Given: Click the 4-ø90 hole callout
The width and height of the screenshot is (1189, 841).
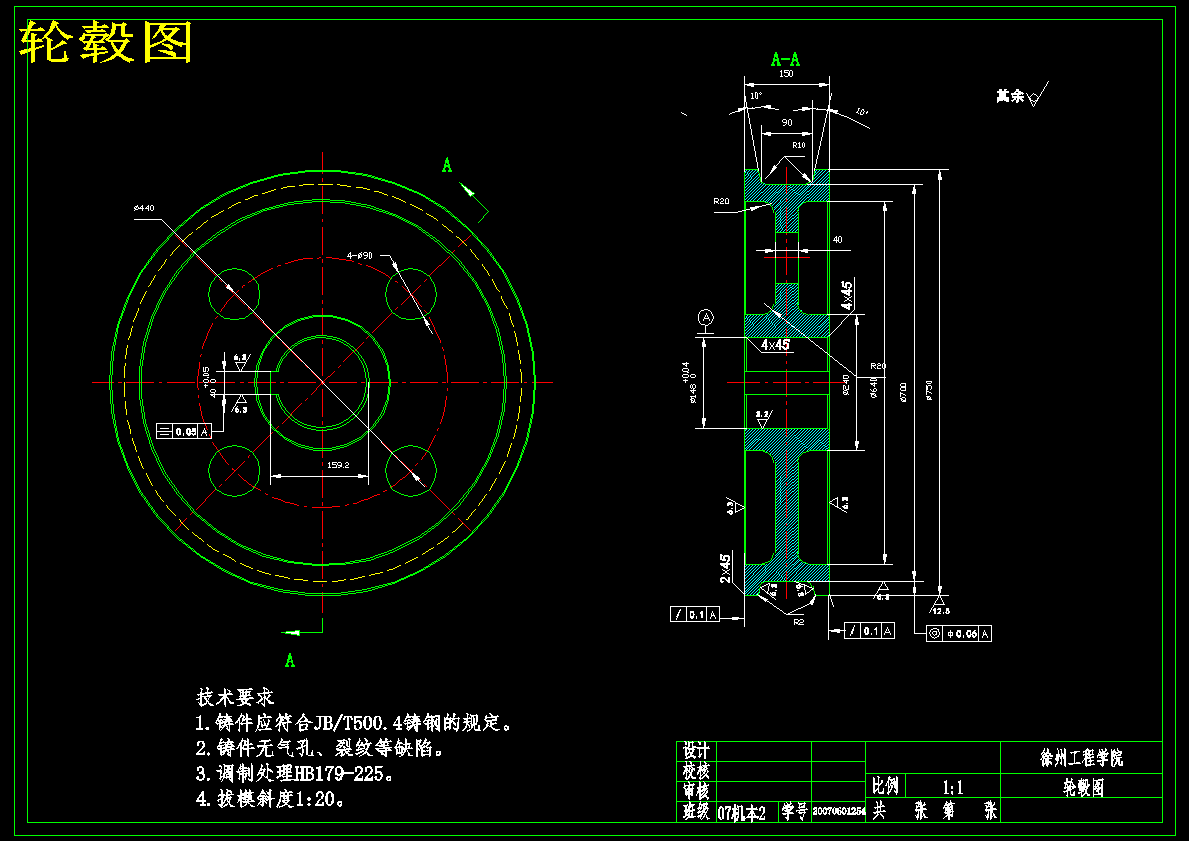Looking at the screenshot, I should pos(359,256).
